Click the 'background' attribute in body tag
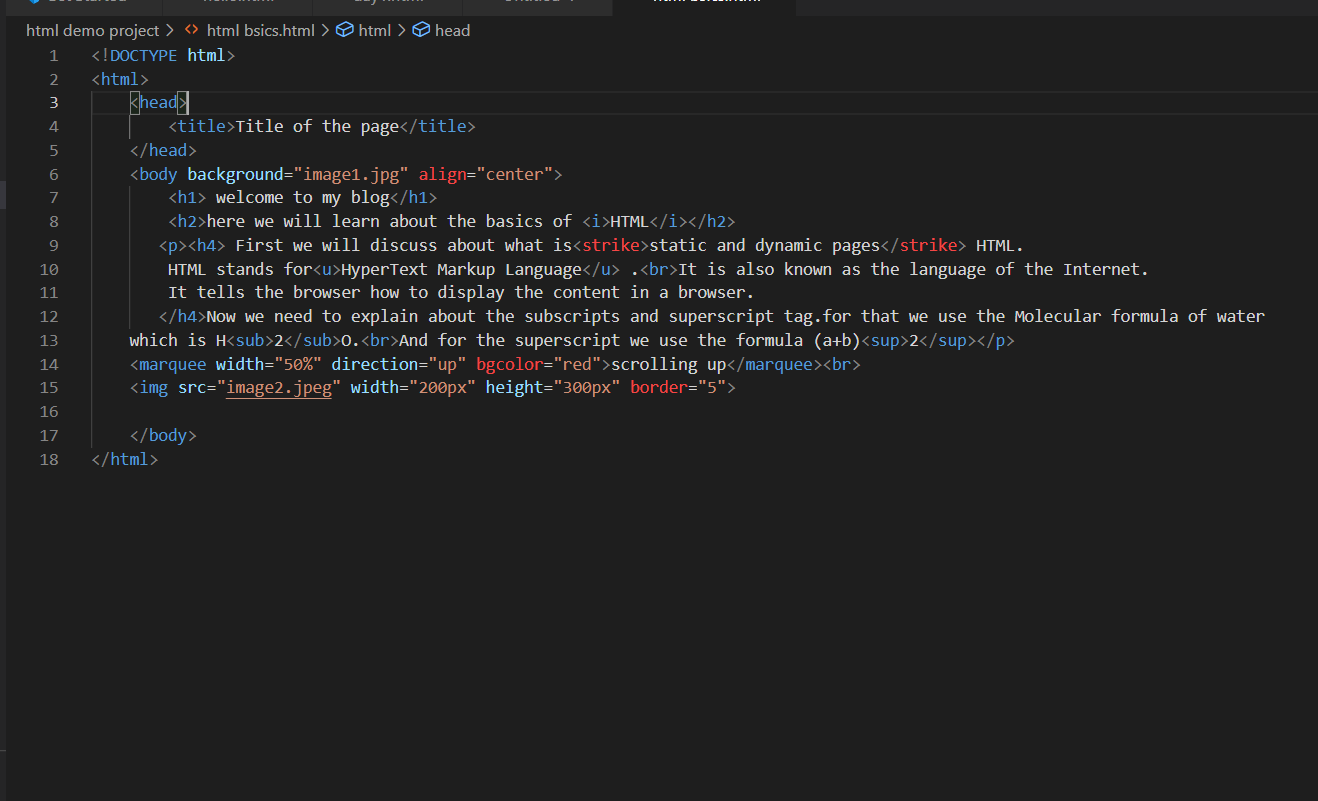1318x801 pixels. [x=236, y=174]
